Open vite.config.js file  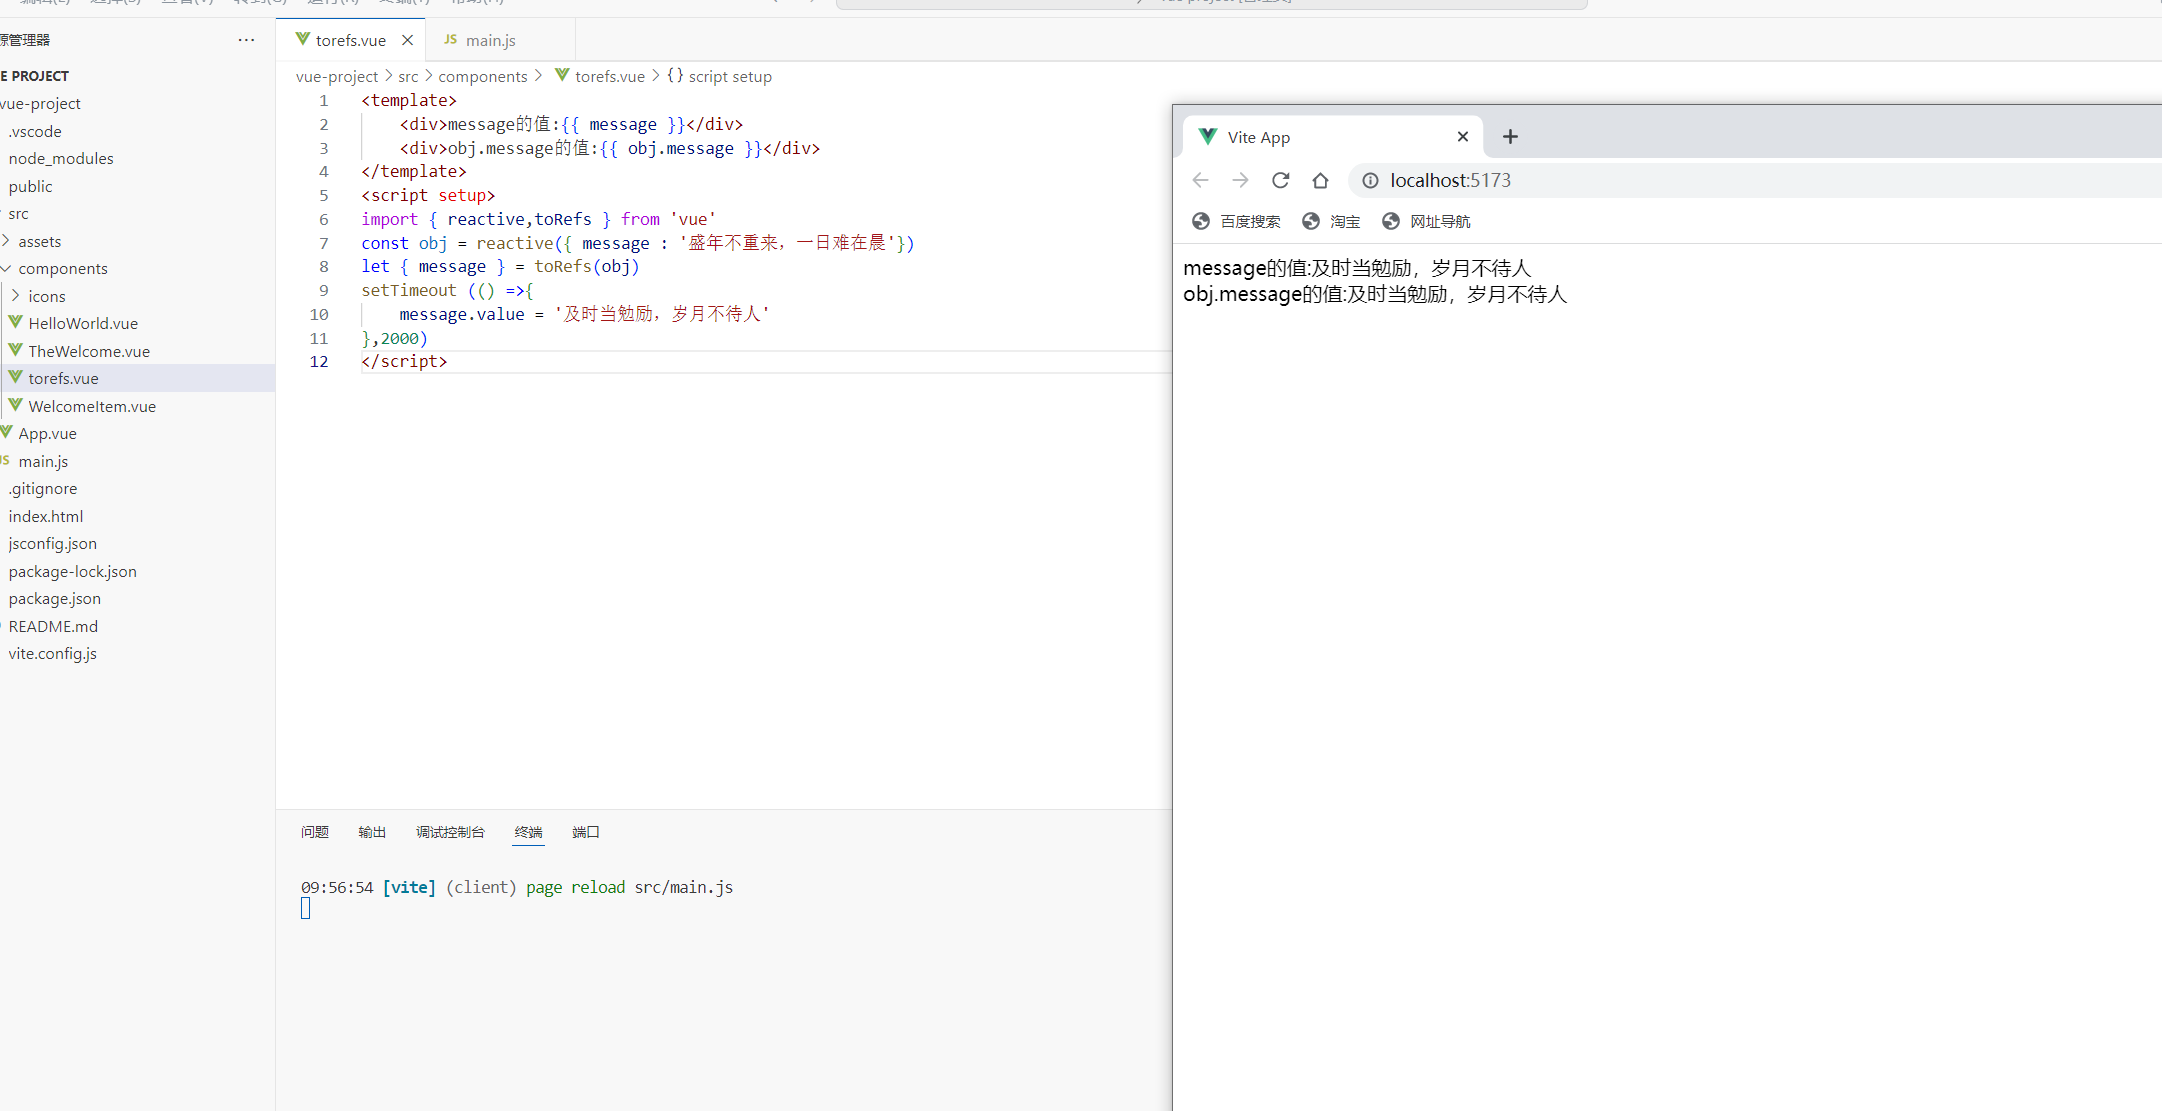coord(53,653)
